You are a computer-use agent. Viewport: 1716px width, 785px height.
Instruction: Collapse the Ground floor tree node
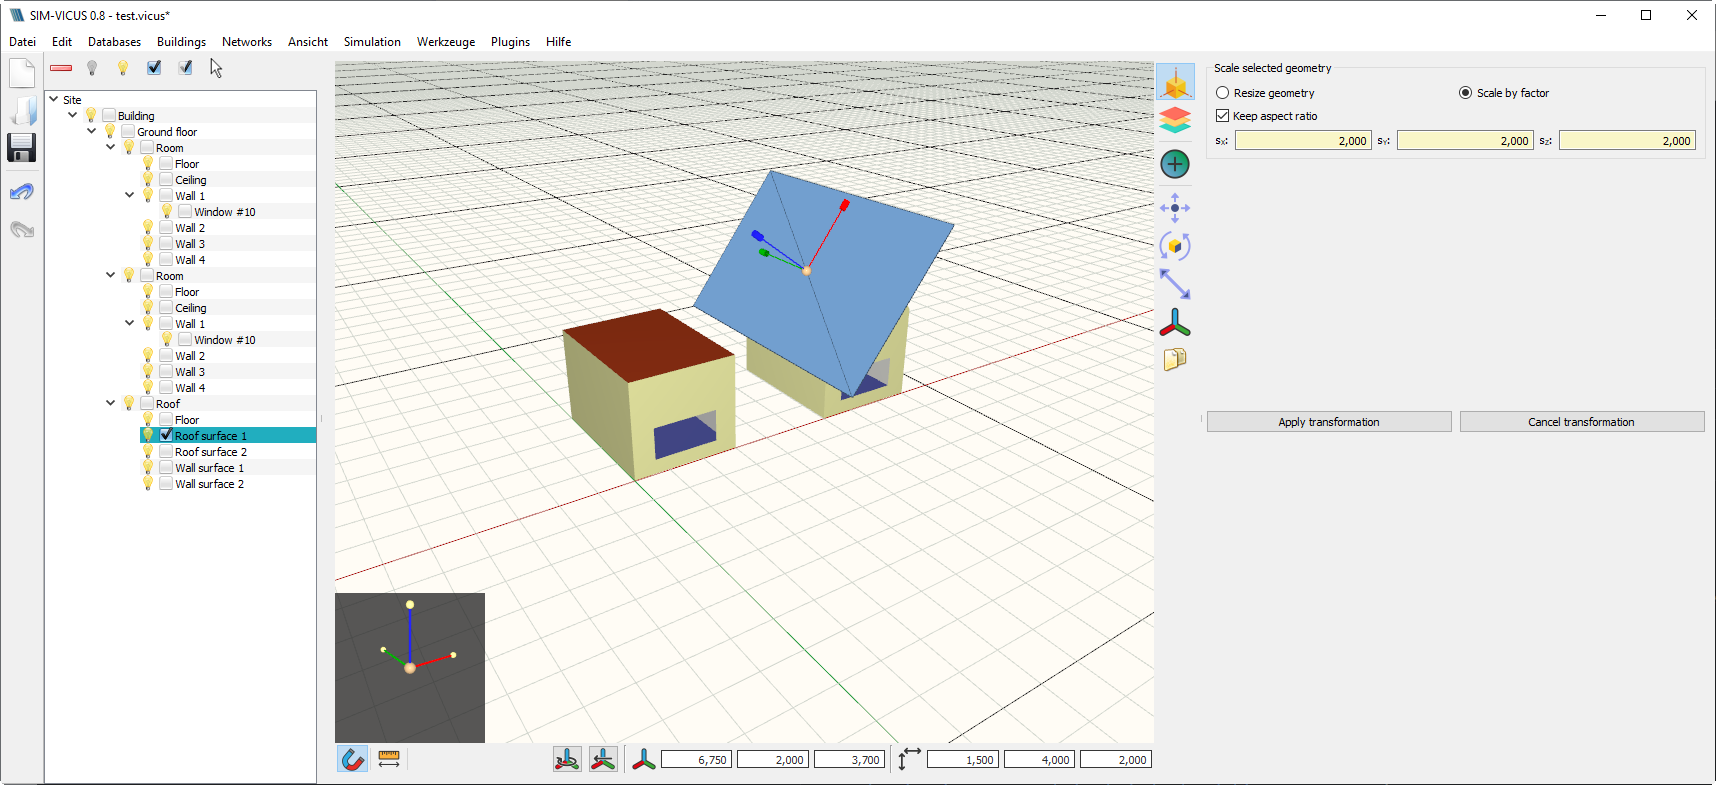[x=91, y=131]
